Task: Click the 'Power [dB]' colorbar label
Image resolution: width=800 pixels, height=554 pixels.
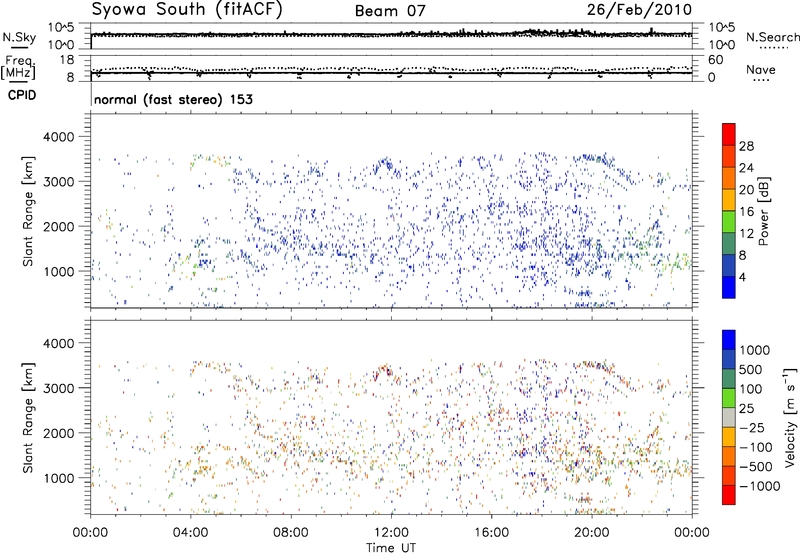Action: [x=764, y=211]
